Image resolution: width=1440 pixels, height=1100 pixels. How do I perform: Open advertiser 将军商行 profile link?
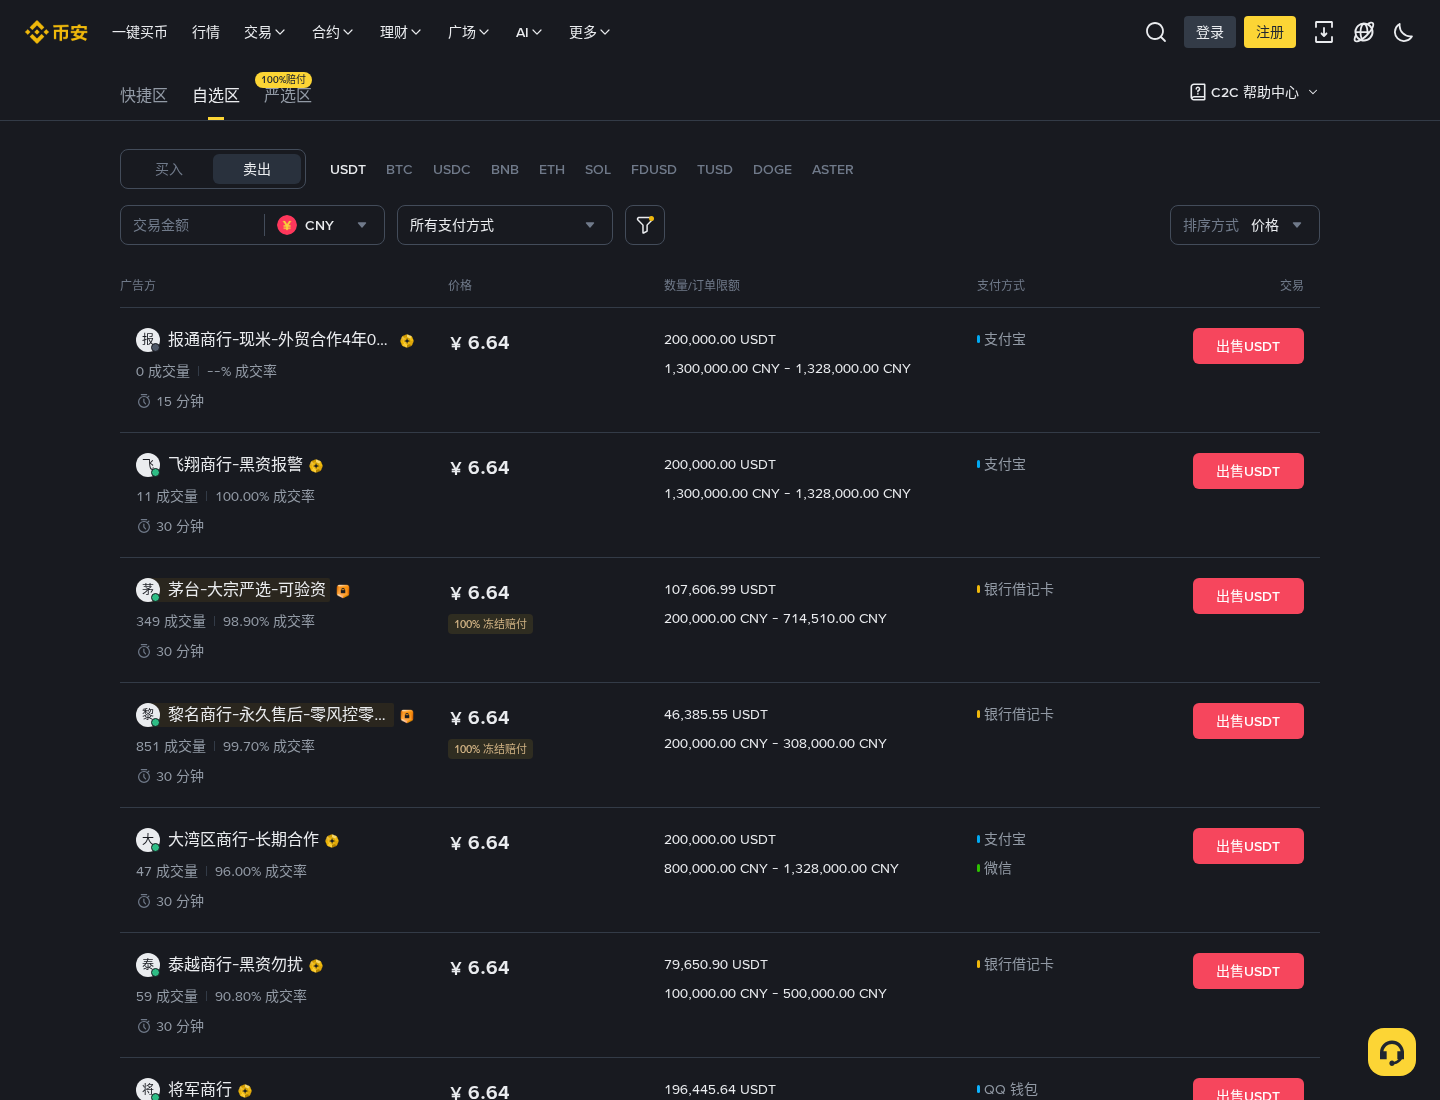click(200, 1089)
